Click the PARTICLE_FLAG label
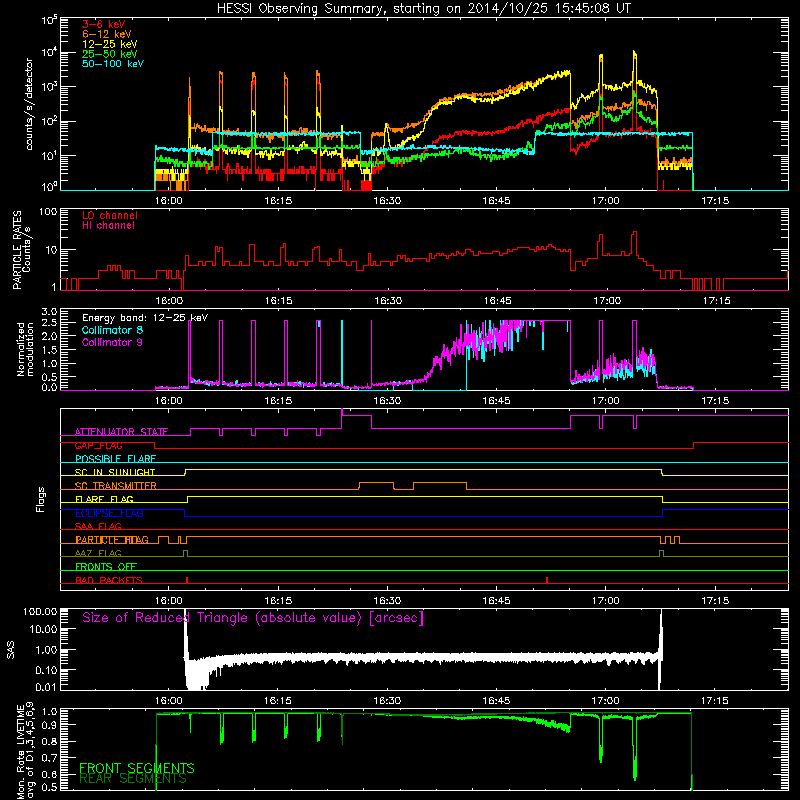The height and width of the screenshot is (800, 800). coord(112,539)
